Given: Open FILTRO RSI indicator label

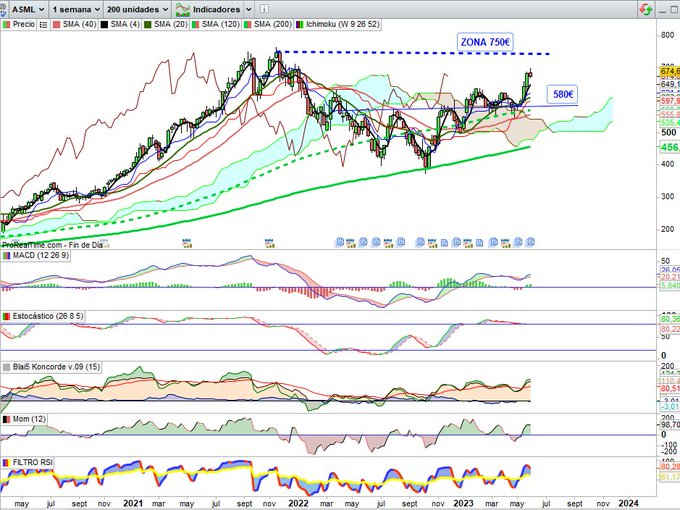Looking at the screenshot, I should [x=33, y=463].
